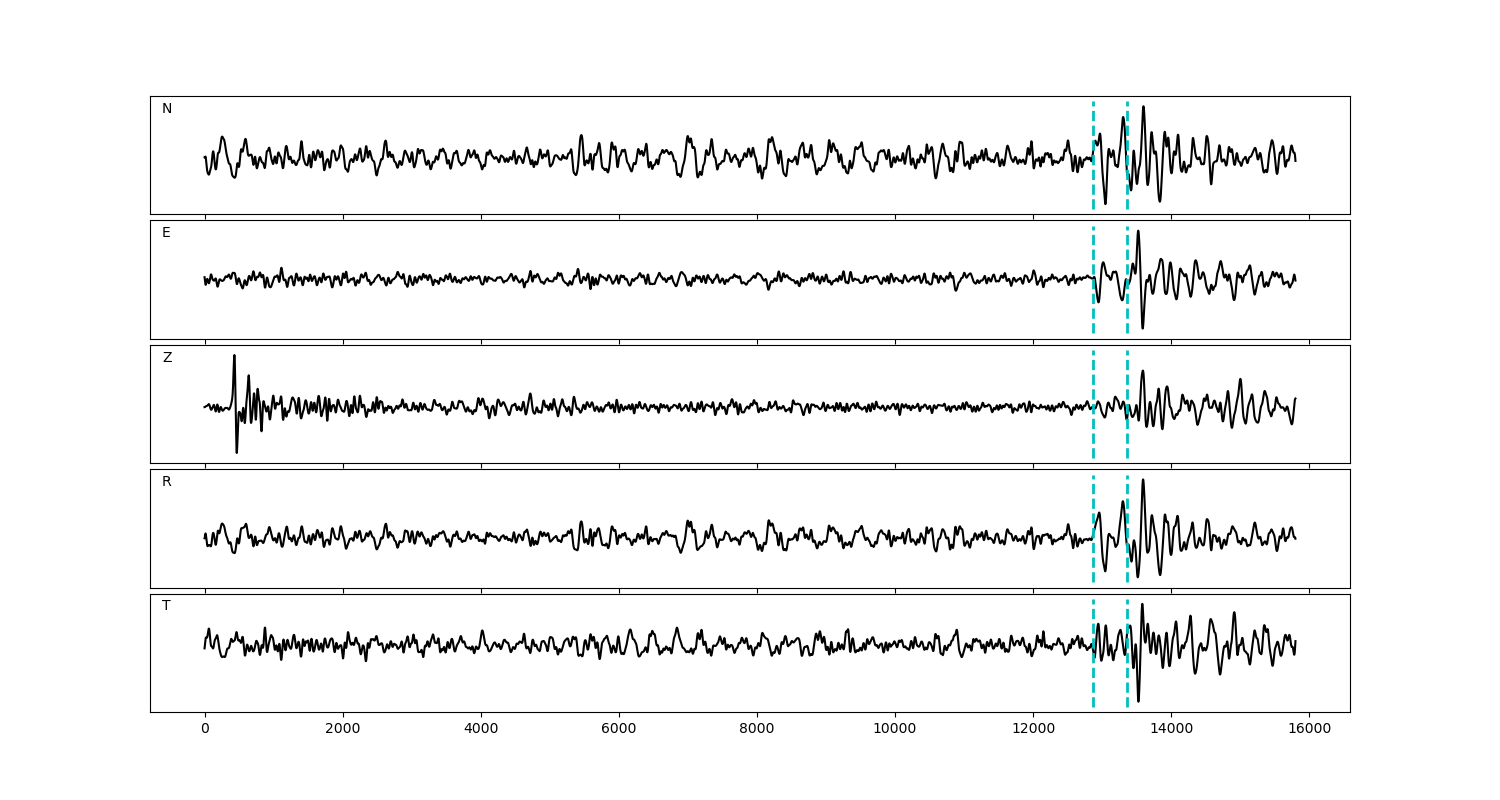Click the E component label
The height and width of the screenshot is (800, 1500).
[166, 233]
